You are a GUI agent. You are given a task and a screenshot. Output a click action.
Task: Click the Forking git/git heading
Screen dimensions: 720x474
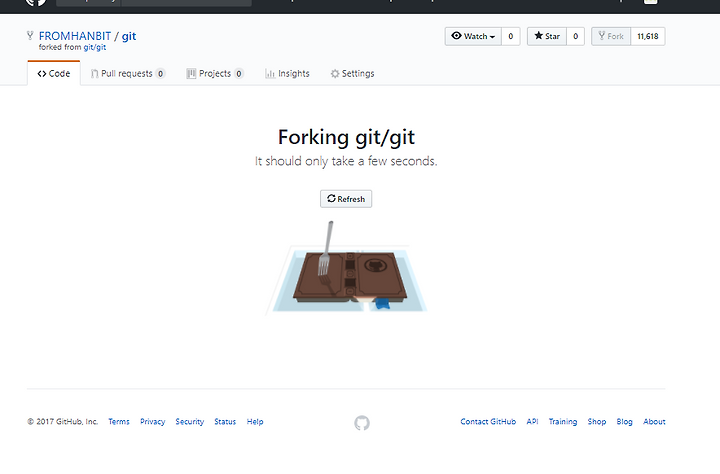coord(346,137)
